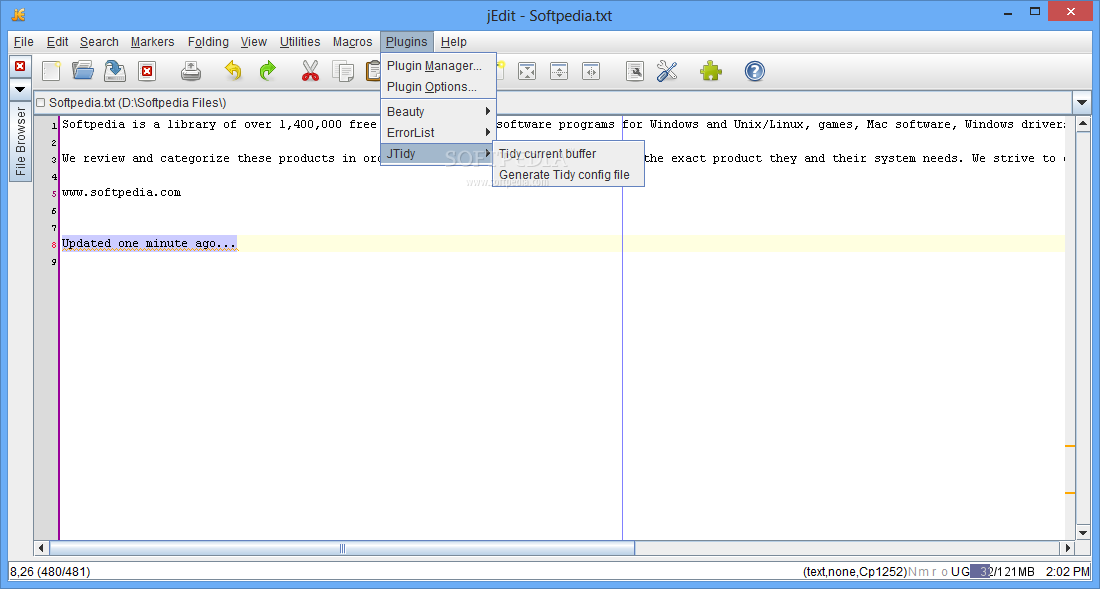Expand the Beauty plugin submenu
This screenshot has width=1100, height=589.
438,111
